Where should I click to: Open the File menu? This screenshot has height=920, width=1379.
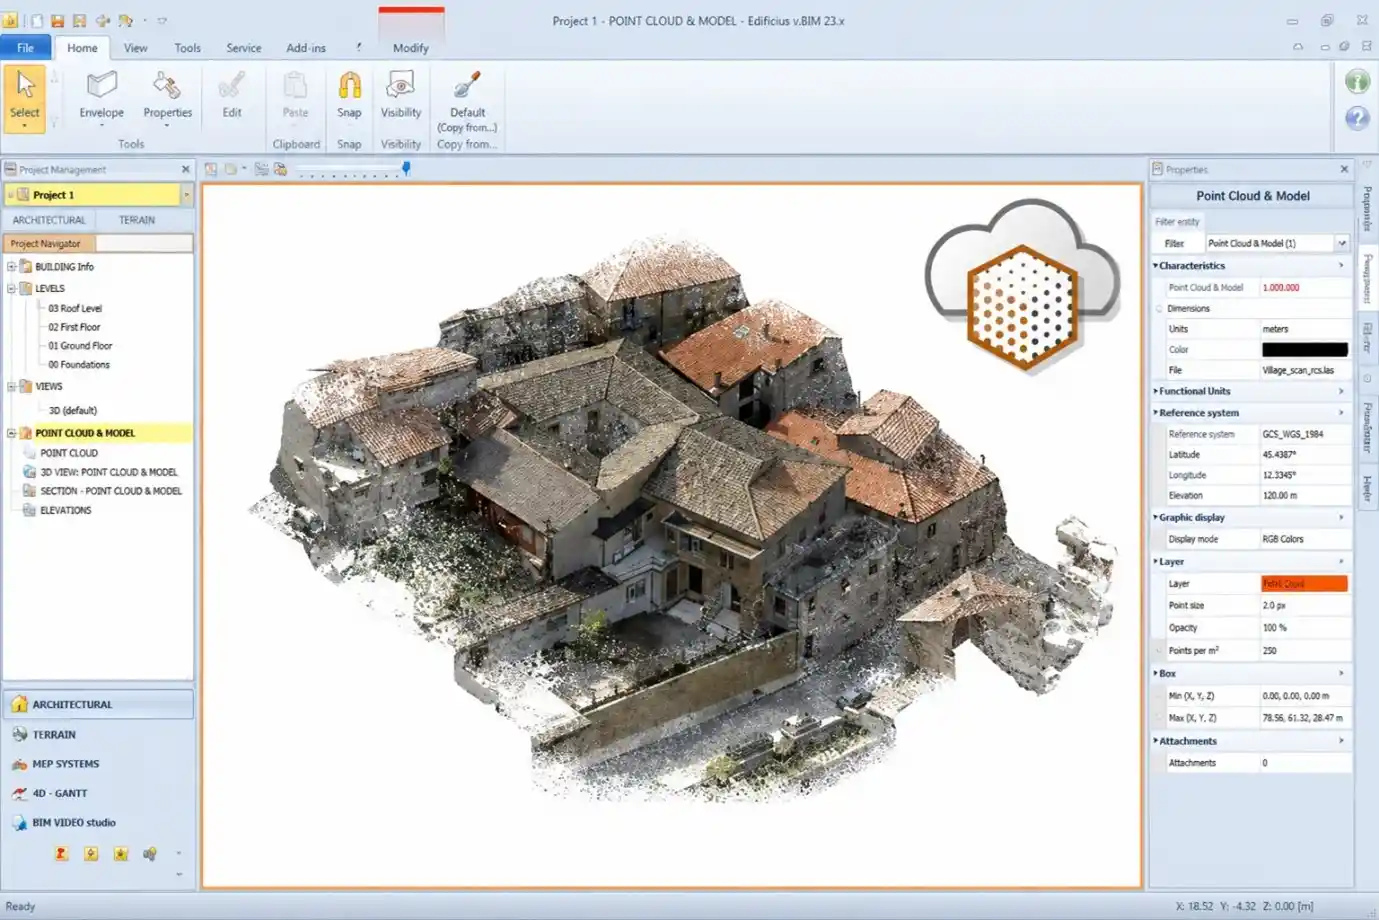point(25,47)
